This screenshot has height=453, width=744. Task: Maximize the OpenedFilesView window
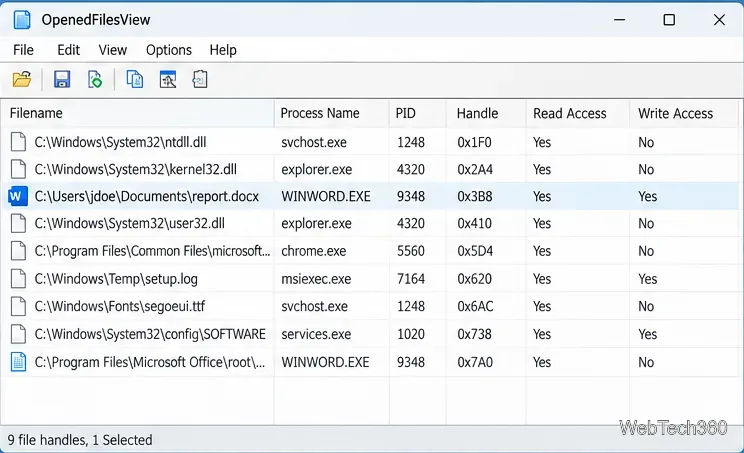click(669, 20)
